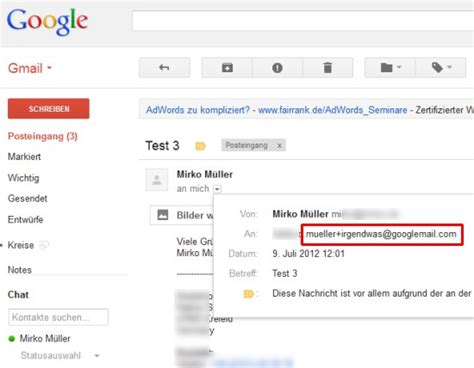Click the Diese Nachricht ist vor allem text

[x=371, y=294]
